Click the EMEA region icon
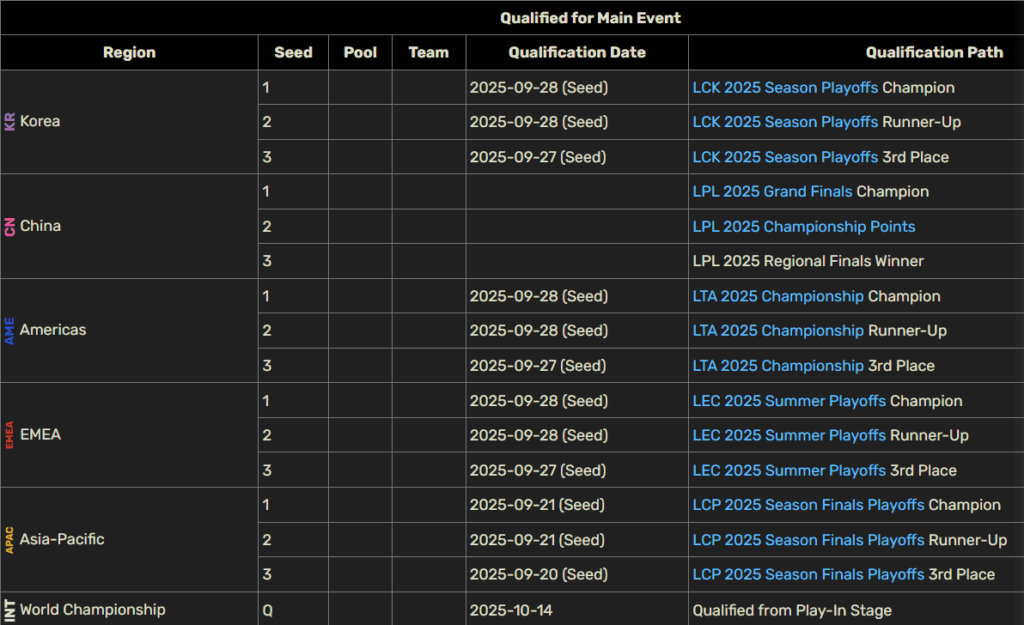This screenshot has width=1024, height=625. 10,435
